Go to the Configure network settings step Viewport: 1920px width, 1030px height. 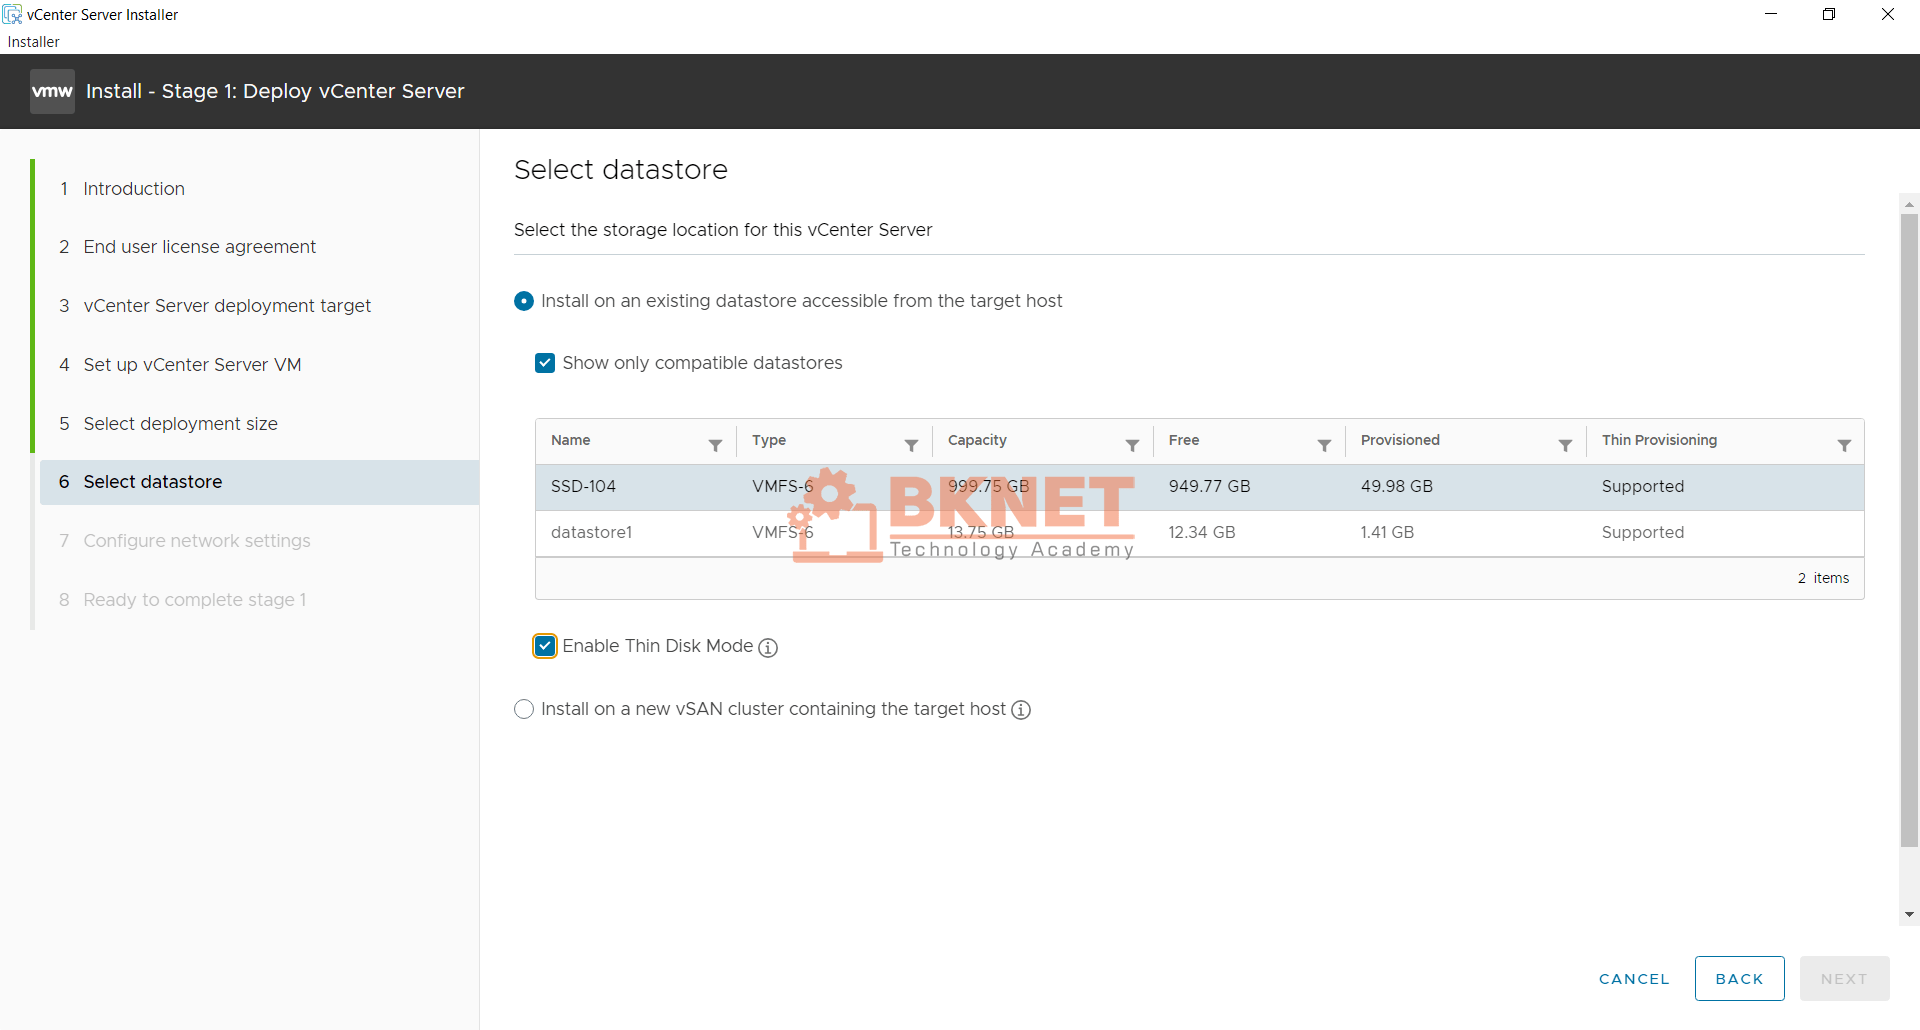pos(196,541)
